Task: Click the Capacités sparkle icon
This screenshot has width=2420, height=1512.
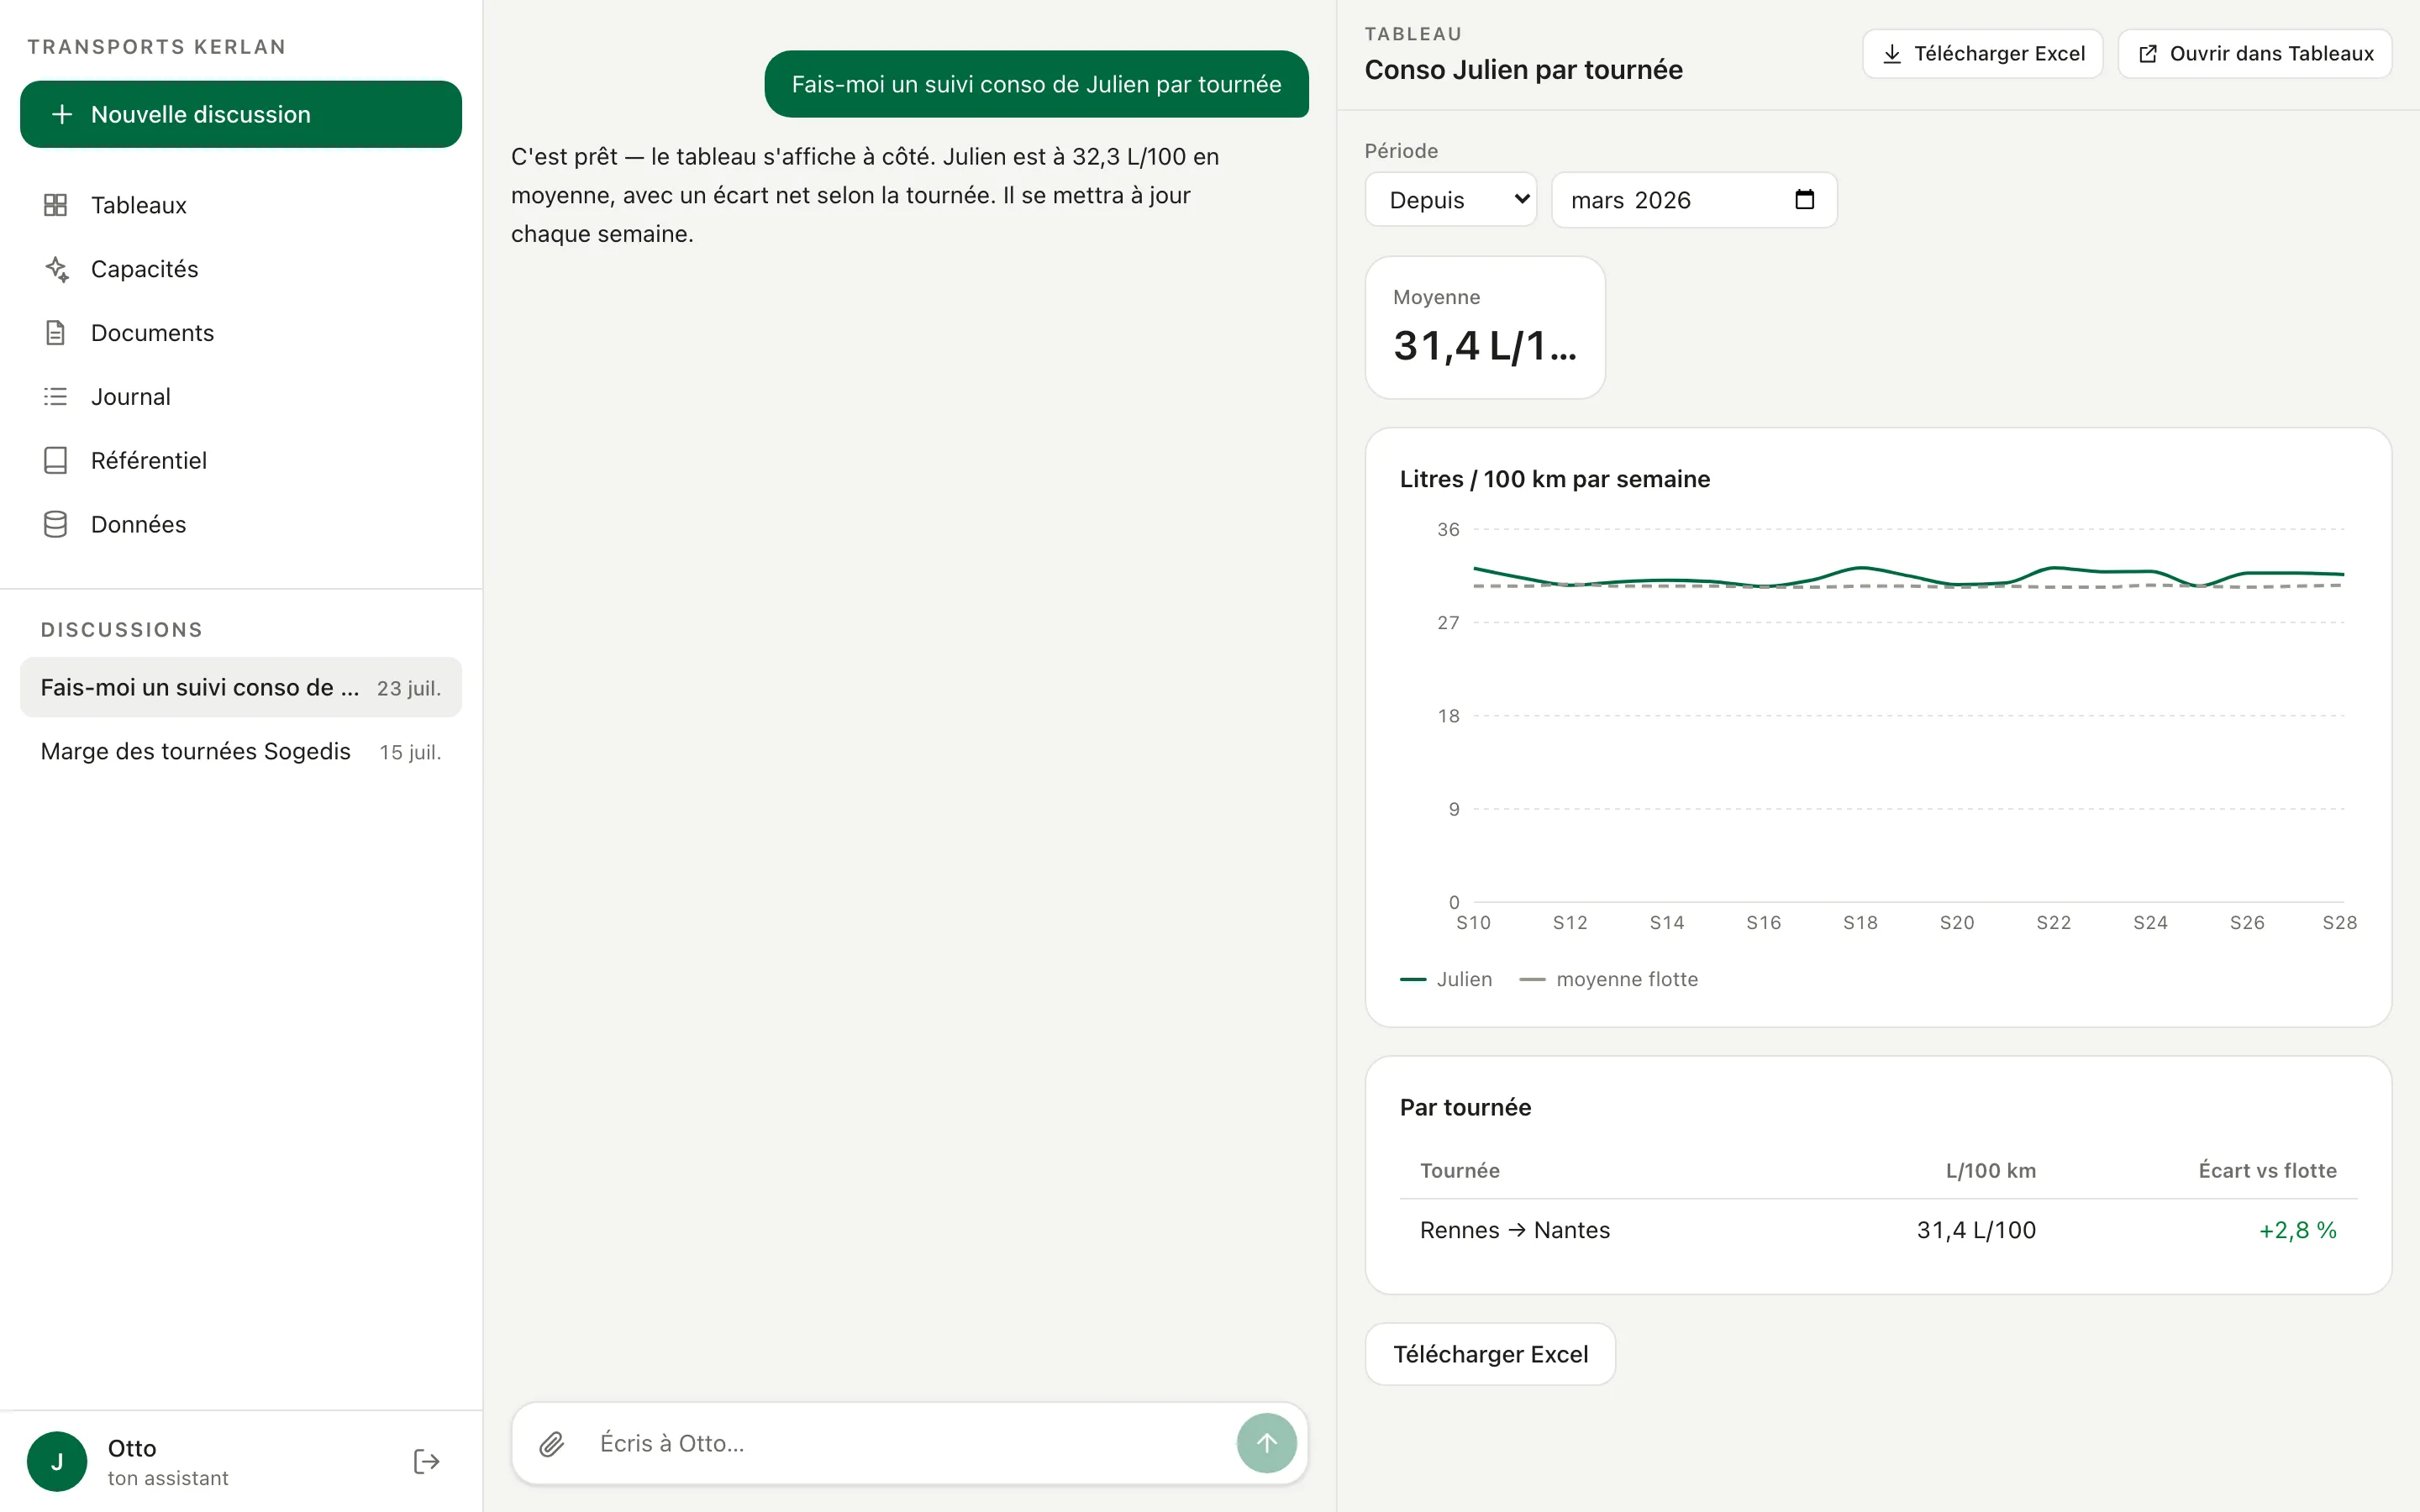Action: tap(56, 269)
